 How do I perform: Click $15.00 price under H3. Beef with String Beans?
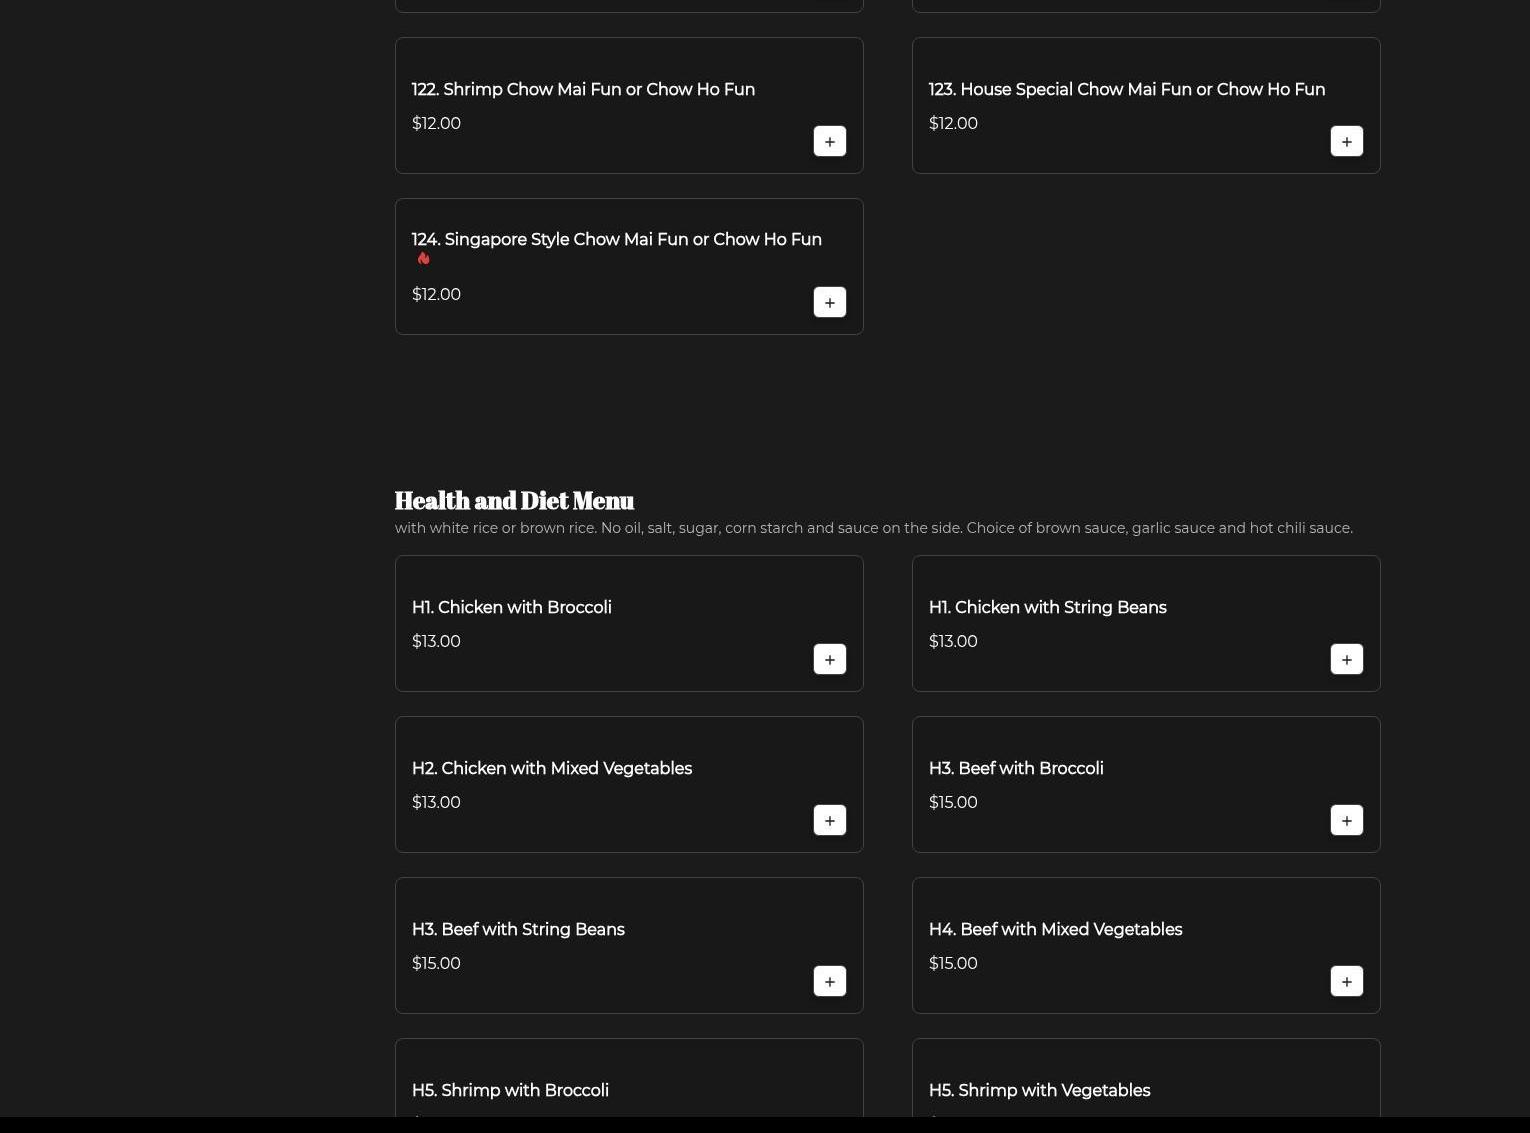coord(436,963)
